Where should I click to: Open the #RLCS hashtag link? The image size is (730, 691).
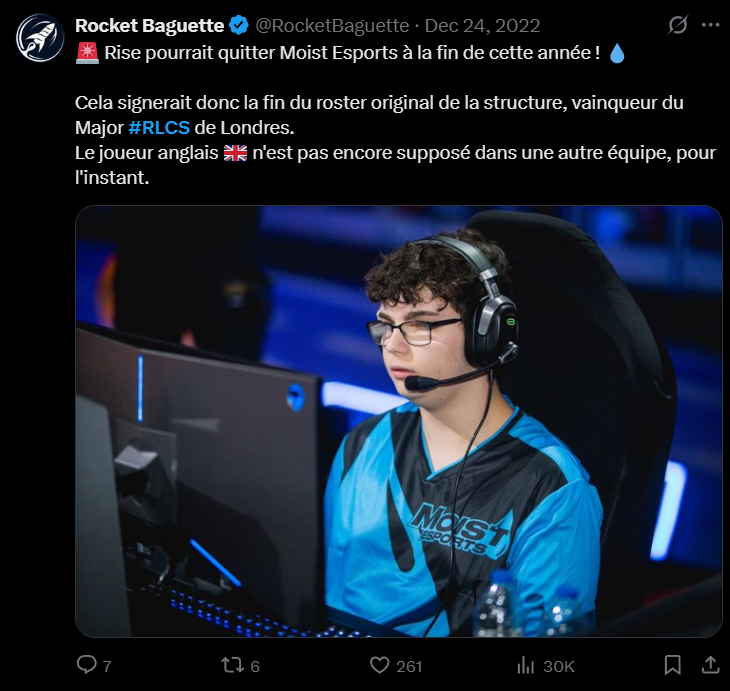click(159, 128)
